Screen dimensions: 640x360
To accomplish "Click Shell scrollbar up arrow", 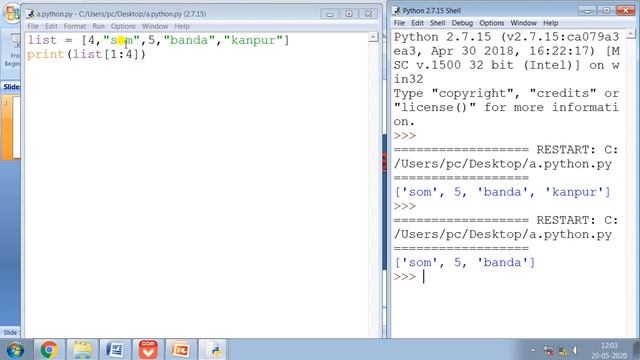I will (x=631, y=34).
